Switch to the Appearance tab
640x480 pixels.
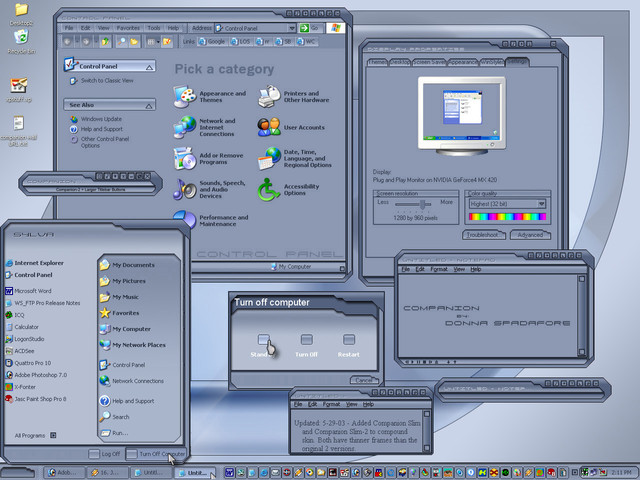point(463,62)
